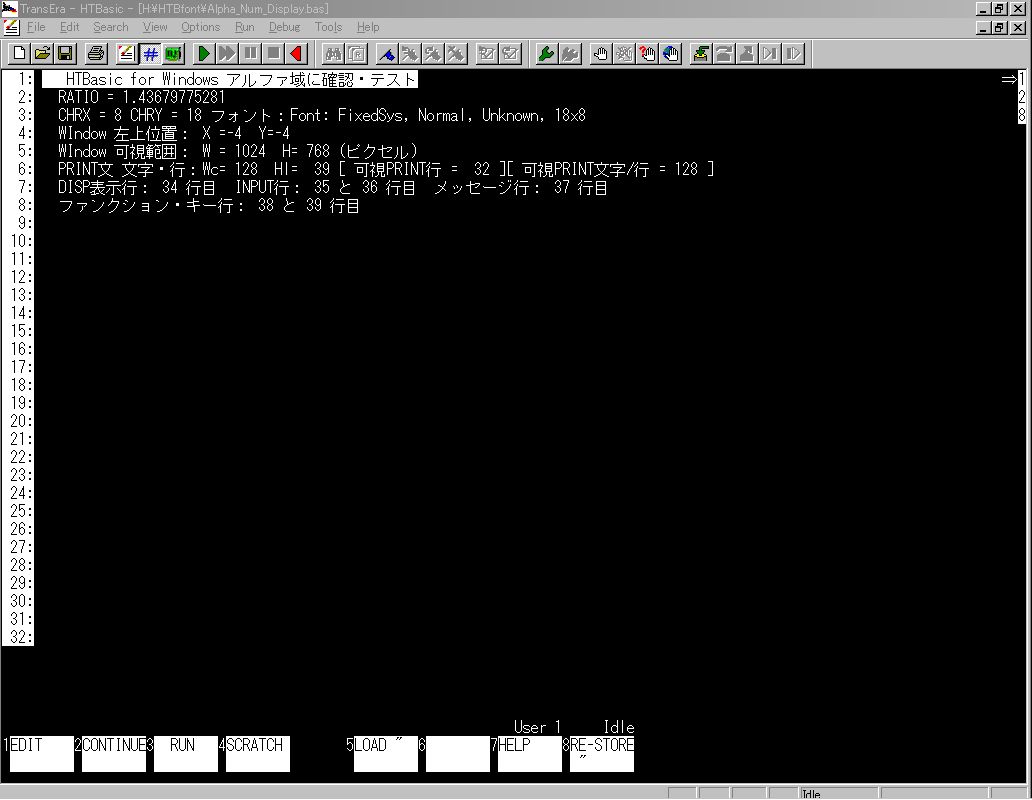
Task: Open the Tools menu
Action: pos(328,27)
